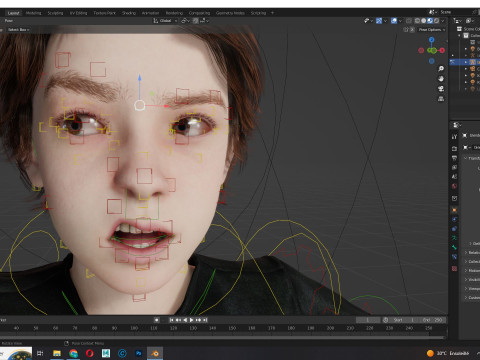Click the pan view hand icon
Image resolution: width=480 pixels, height=360 pixels.
[x=441, y=79]
